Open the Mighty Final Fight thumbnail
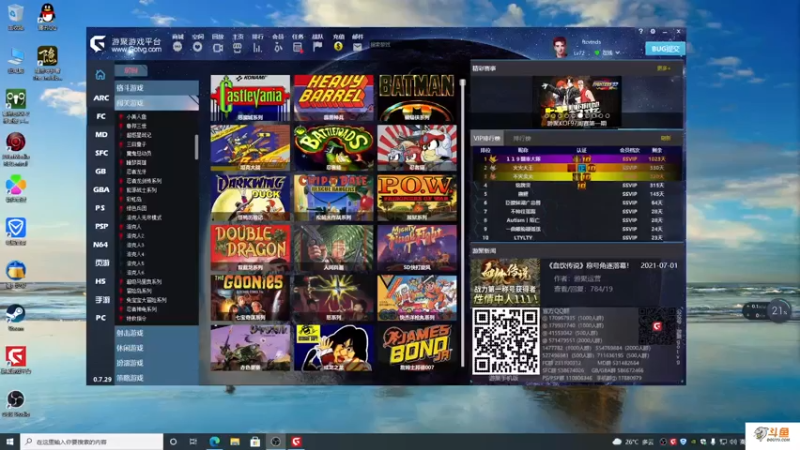The width and height of the screenshot is (800, 450). 417,248
